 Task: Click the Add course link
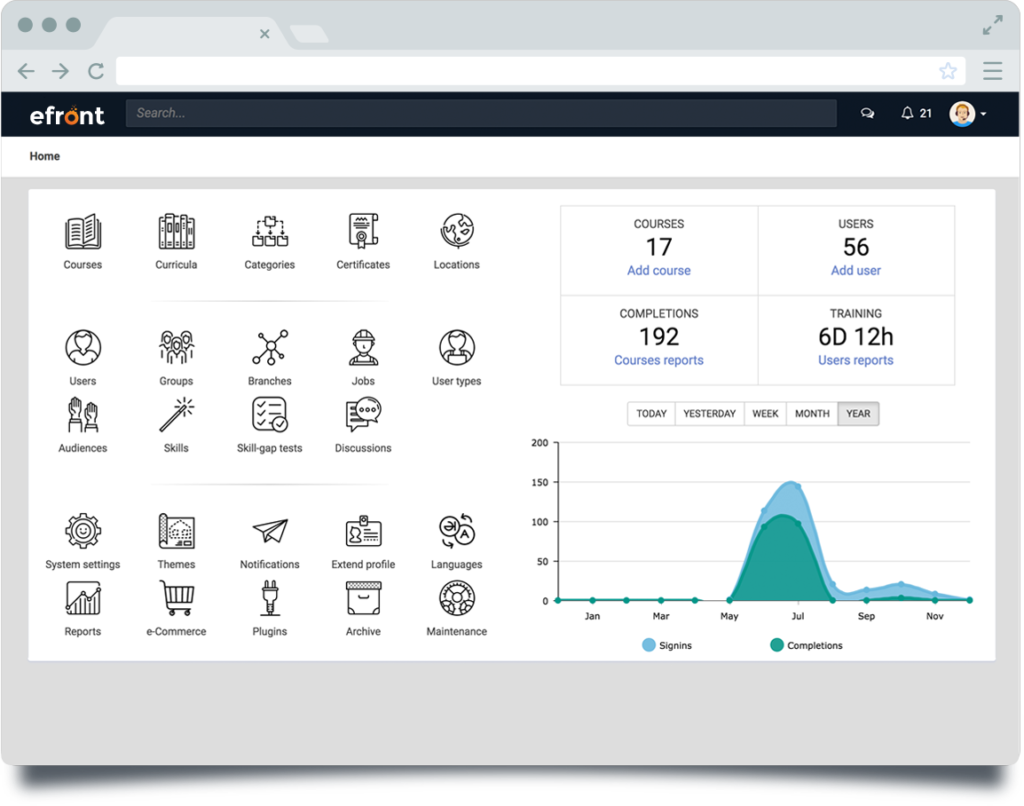pos(658,271)
